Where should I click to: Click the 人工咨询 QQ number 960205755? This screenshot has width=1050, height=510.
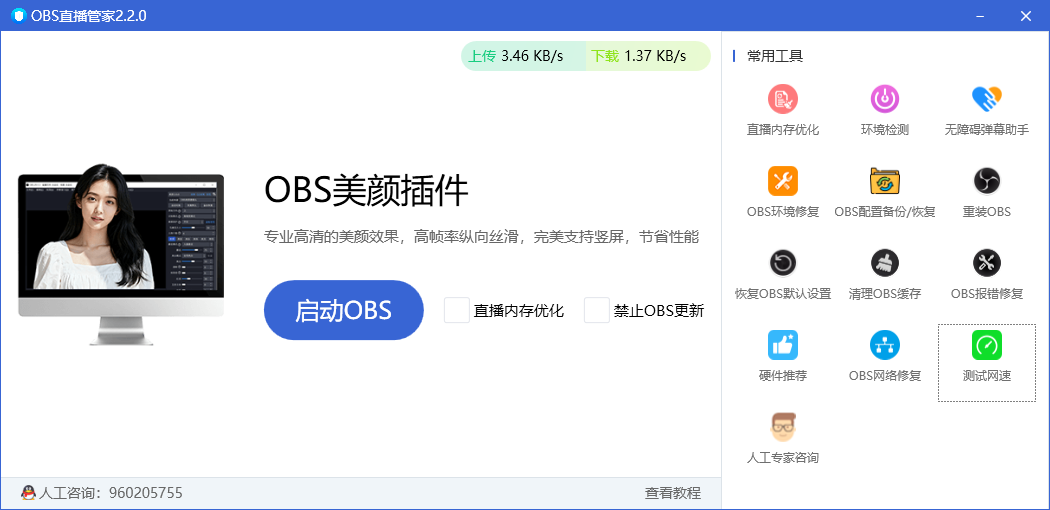pos(145,493)
